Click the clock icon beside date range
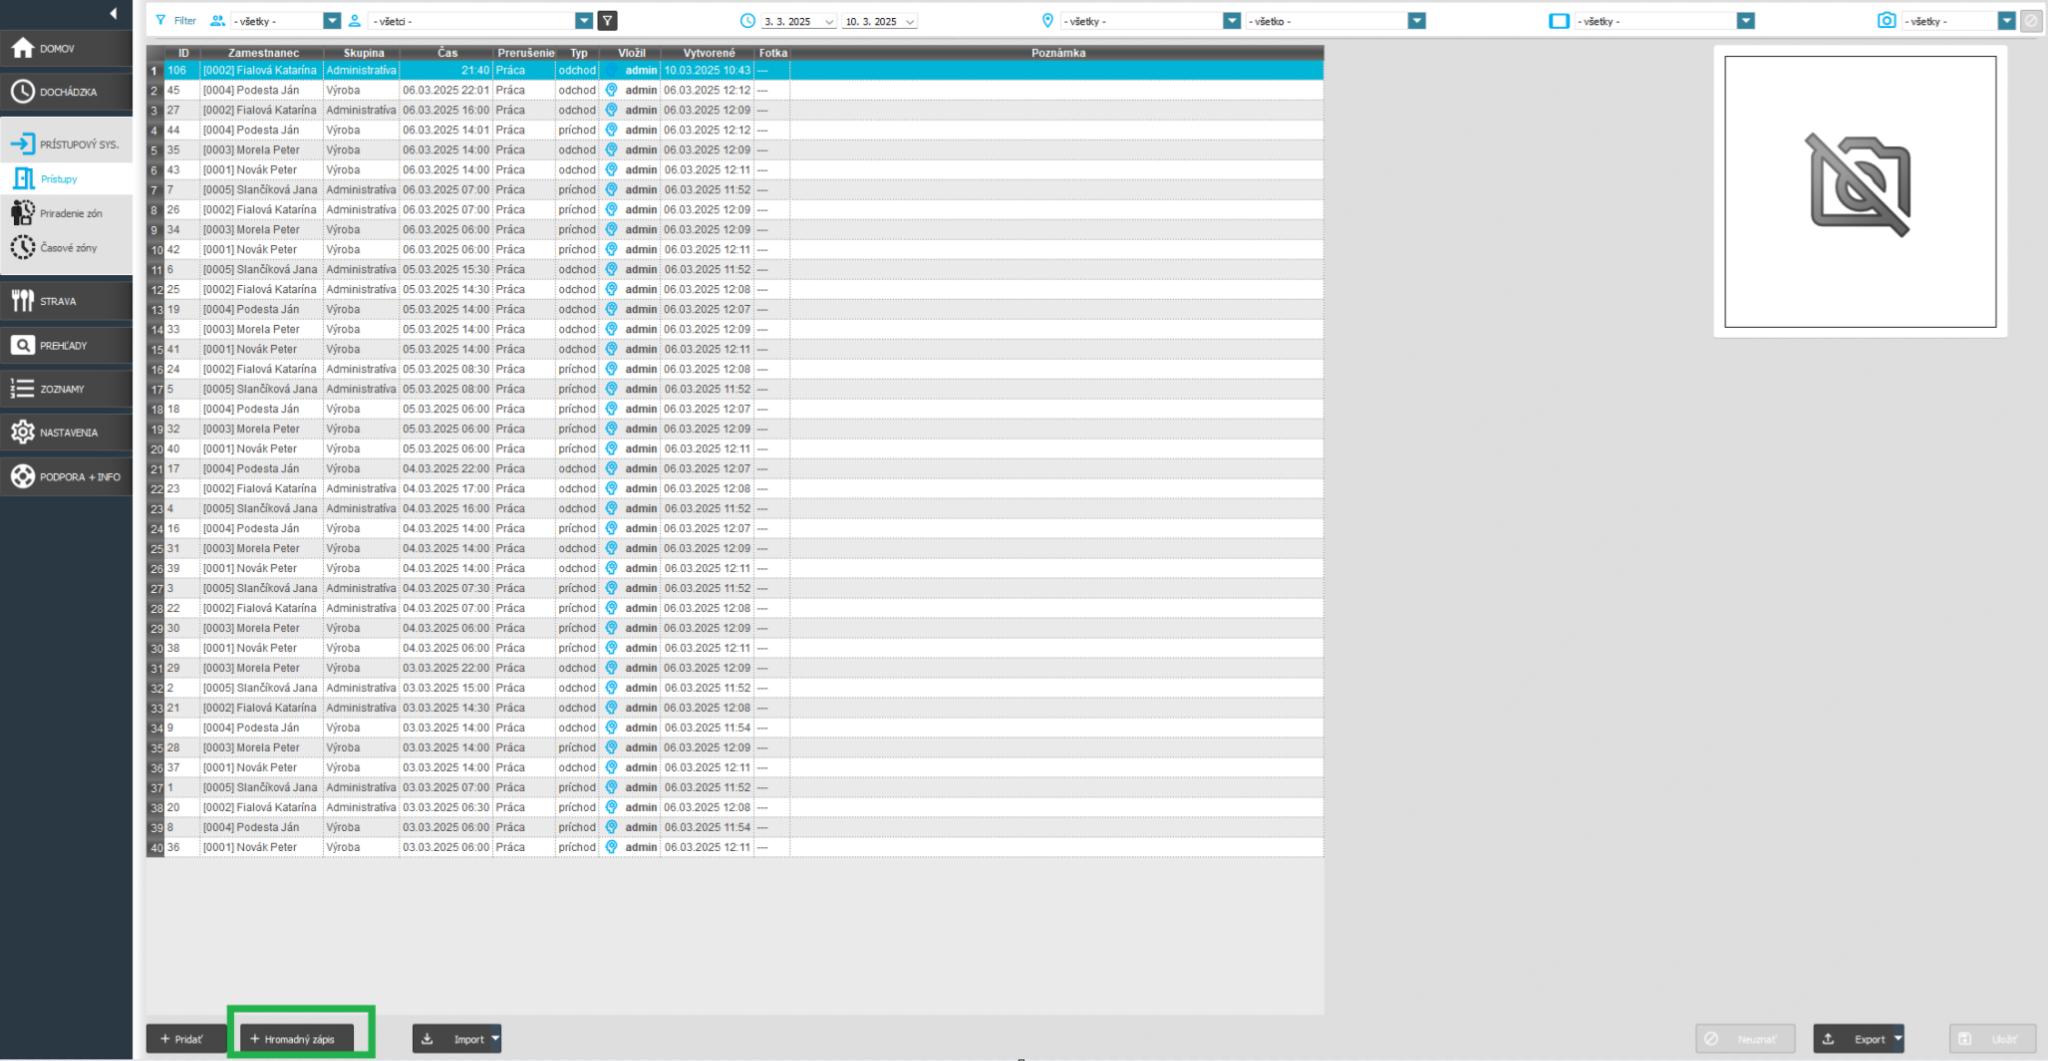The width and height of the screenshot is (2048, 1061). coord(747,20)
